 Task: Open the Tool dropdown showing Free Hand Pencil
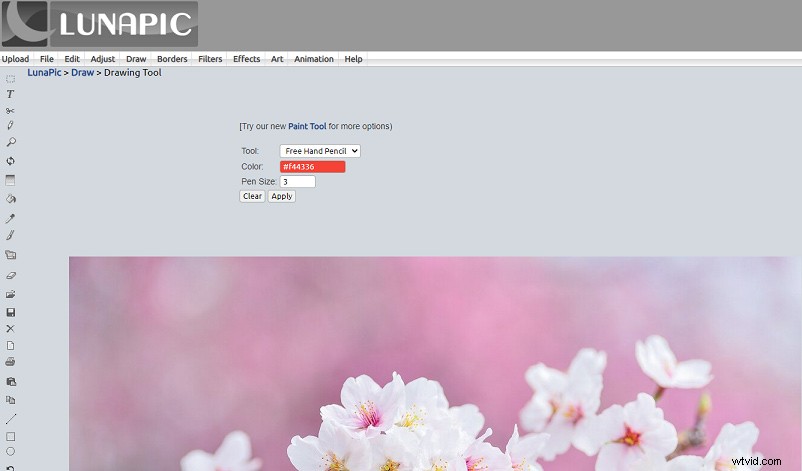tap(320, 151)
